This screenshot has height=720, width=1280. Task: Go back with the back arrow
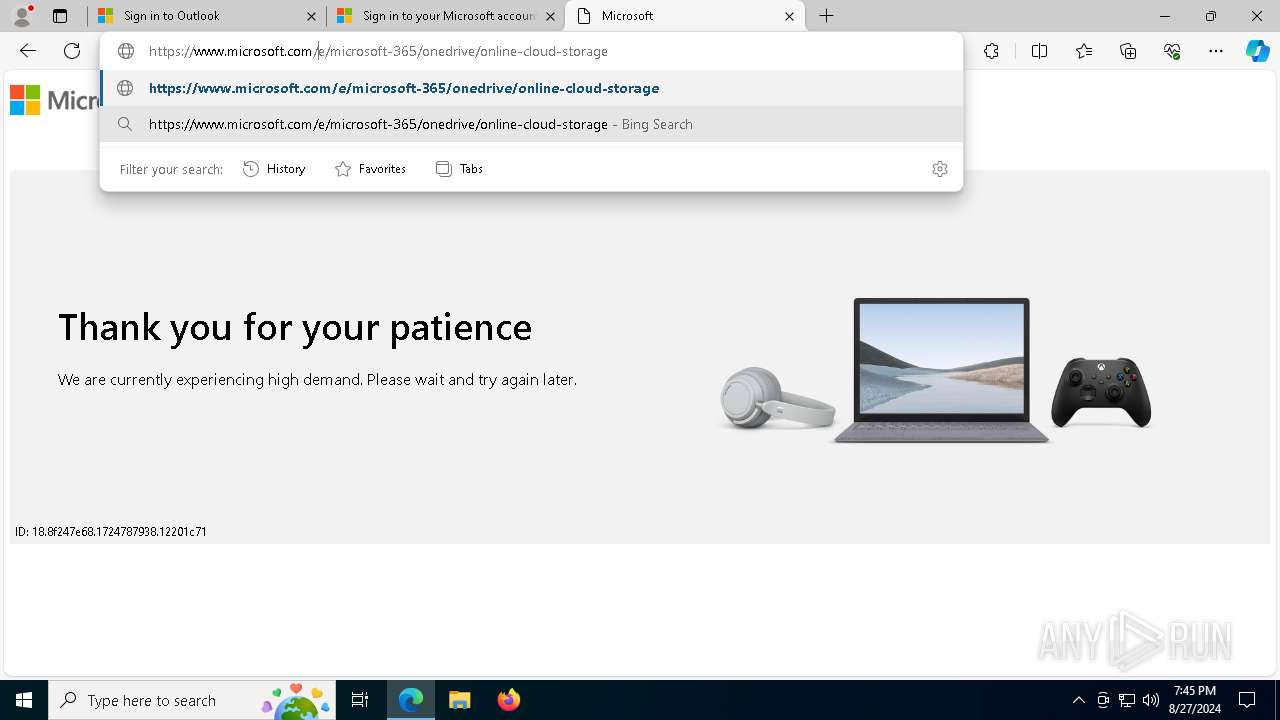pyautogui.click(x=28, y=51)
